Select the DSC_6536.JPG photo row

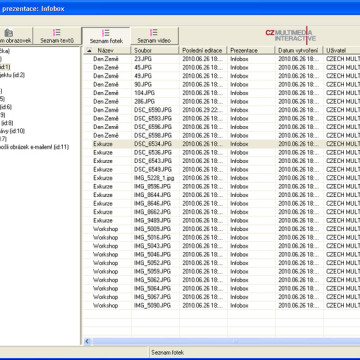(221, 152)
